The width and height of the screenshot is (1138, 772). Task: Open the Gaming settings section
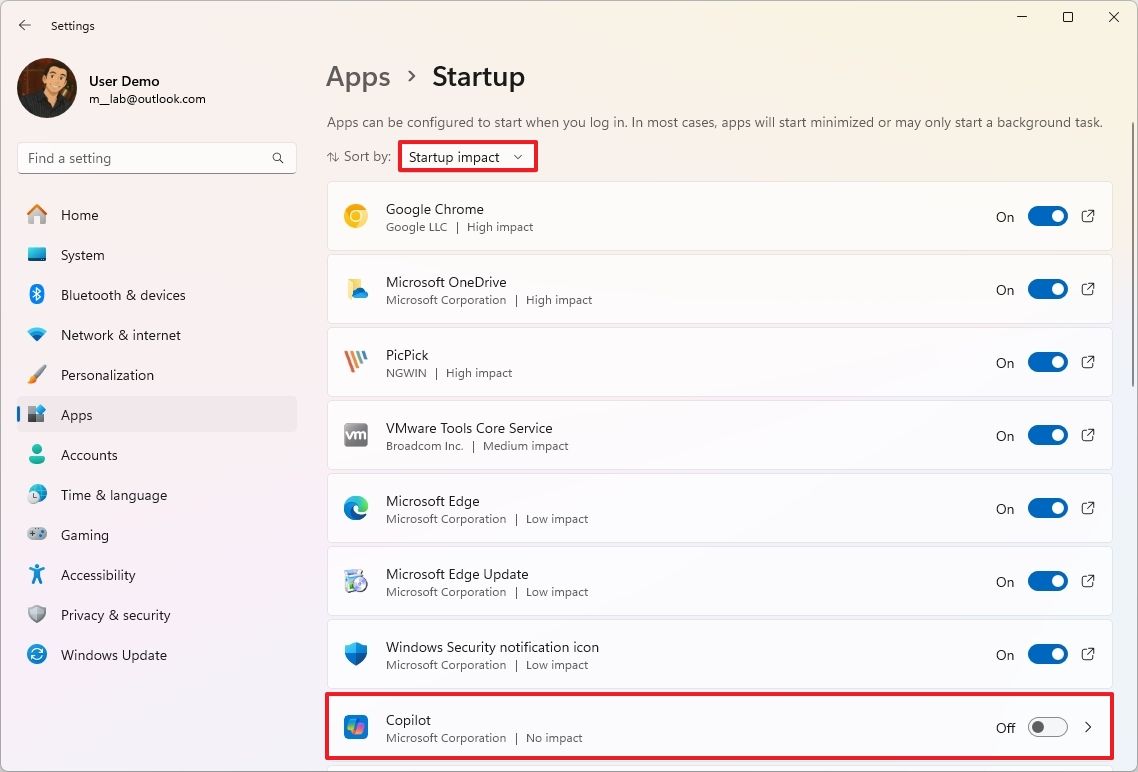coord(84,535)
